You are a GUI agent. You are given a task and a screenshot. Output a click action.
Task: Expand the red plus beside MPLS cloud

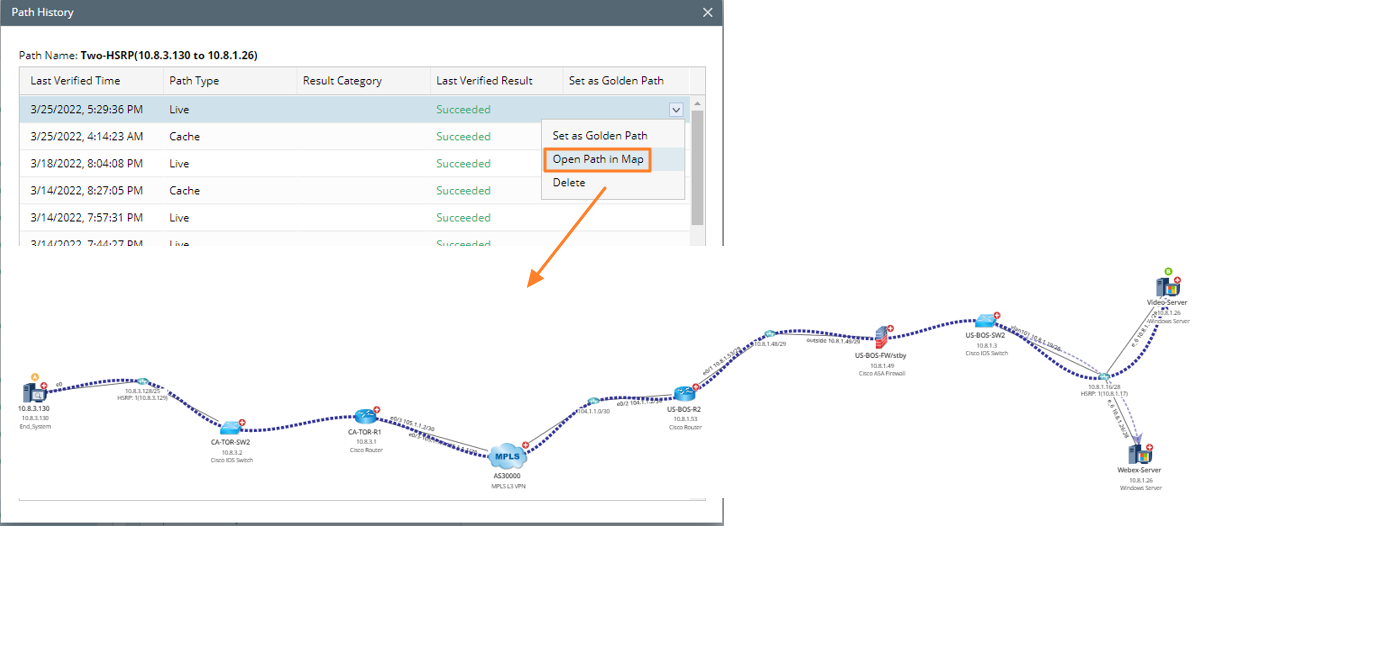pyautogui.click(x=525, y=445)
